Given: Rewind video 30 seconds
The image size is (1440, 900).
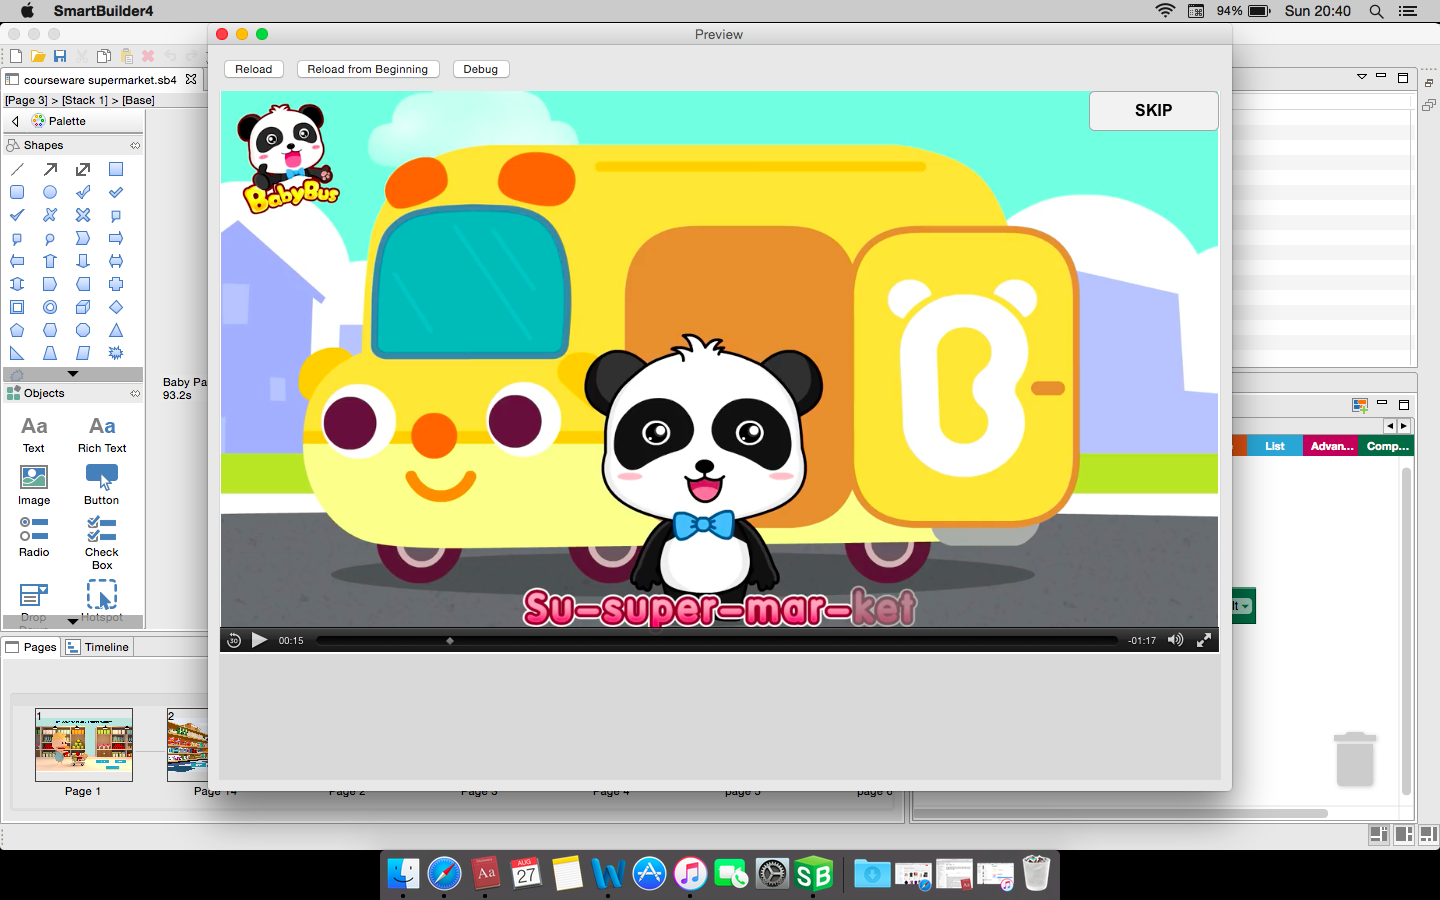Looking at the screenshot, I should (x=234, y=640).
